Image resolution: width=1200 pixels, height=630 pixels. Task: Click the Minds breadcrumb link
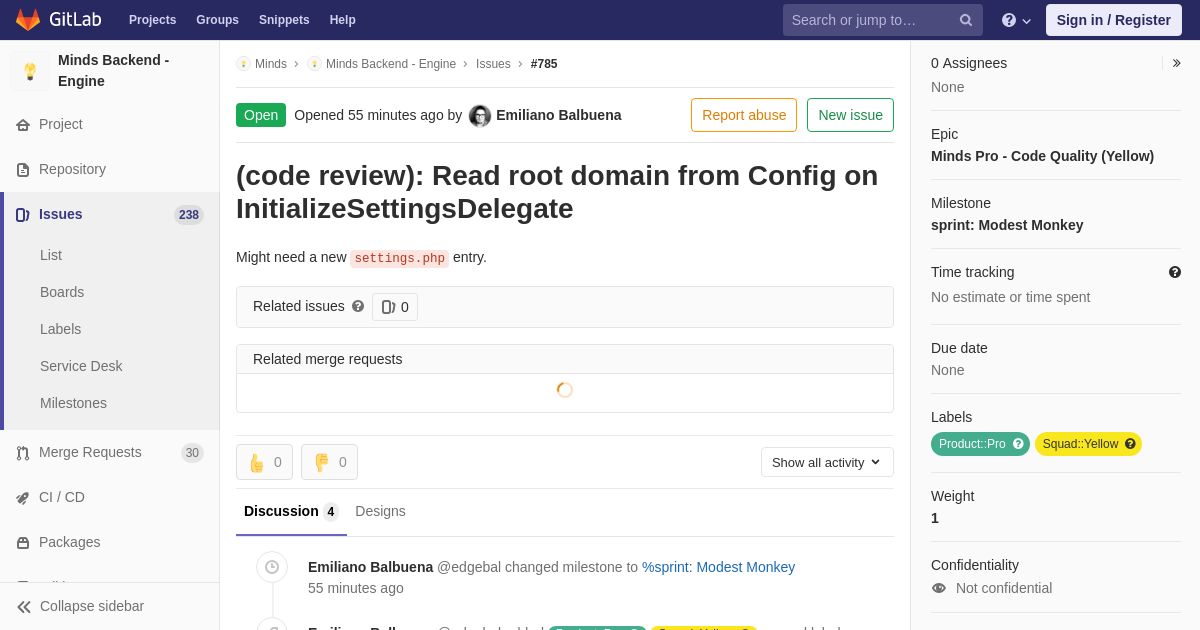(x=271, y=64)
